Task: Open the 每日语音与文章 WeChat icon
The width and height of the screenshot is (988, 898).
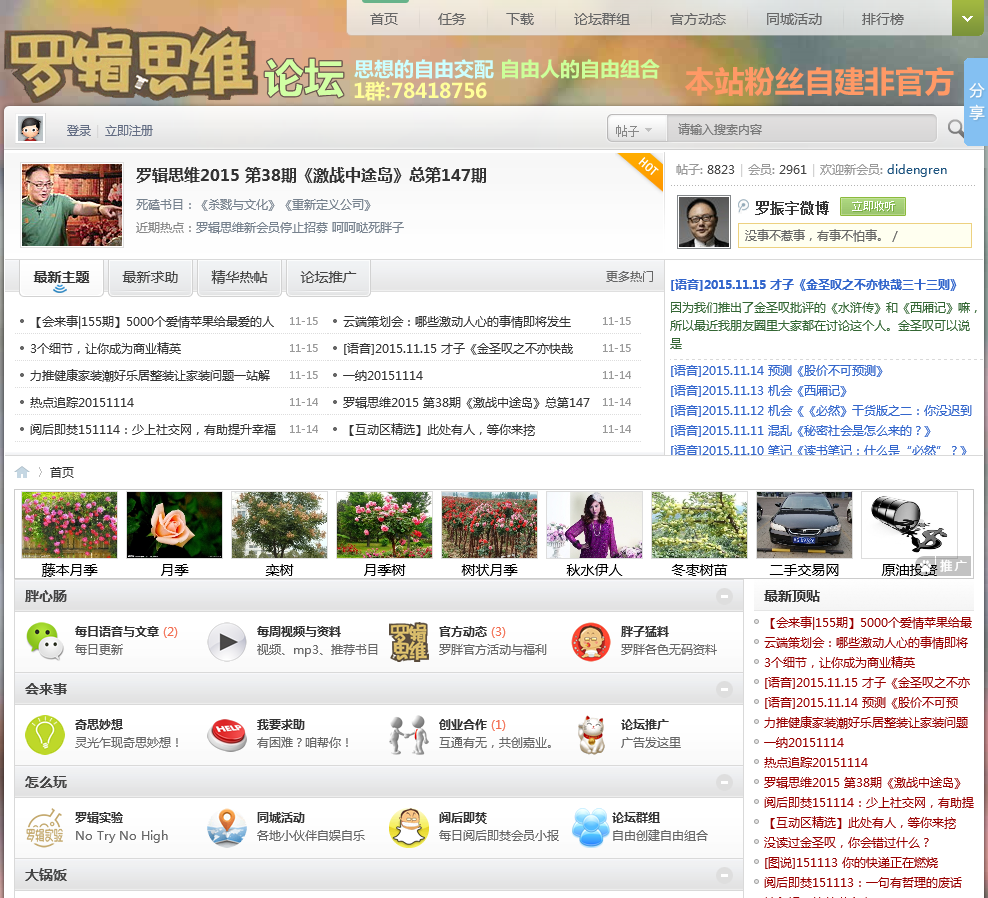Action: point(45,641)
